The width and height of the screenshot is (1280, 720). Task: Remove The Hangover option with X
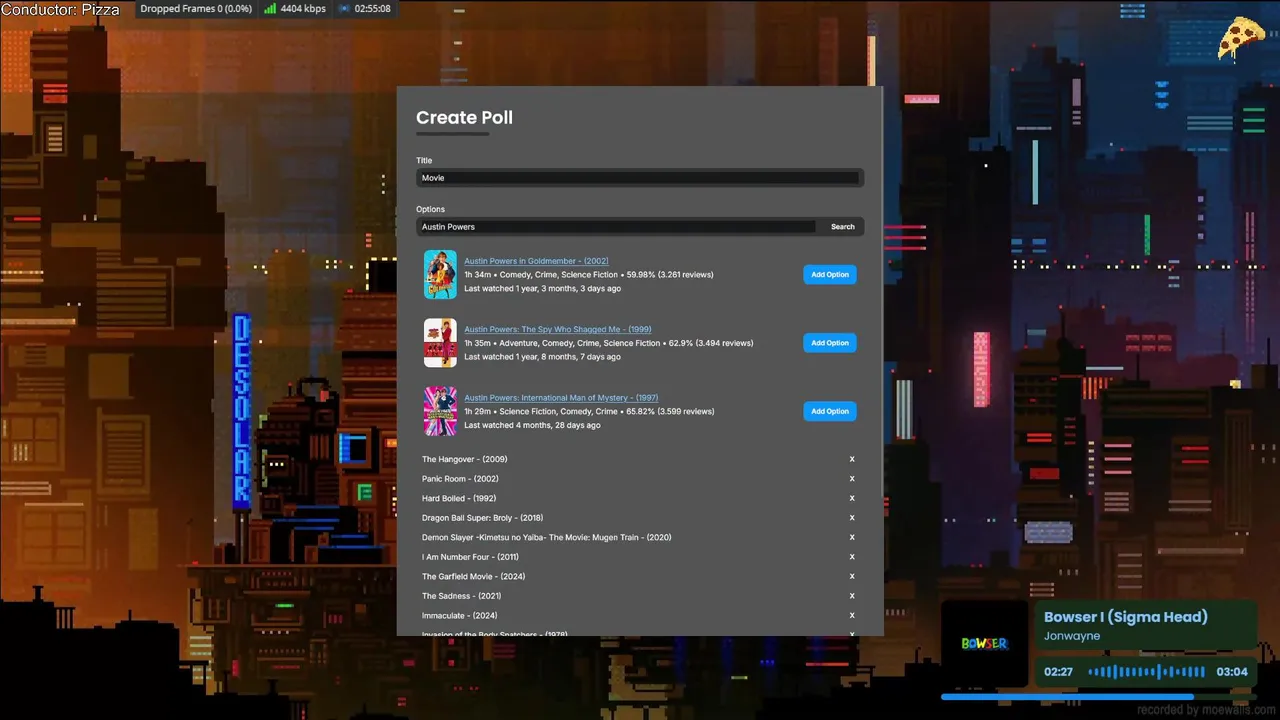click(x=852, y=459)
